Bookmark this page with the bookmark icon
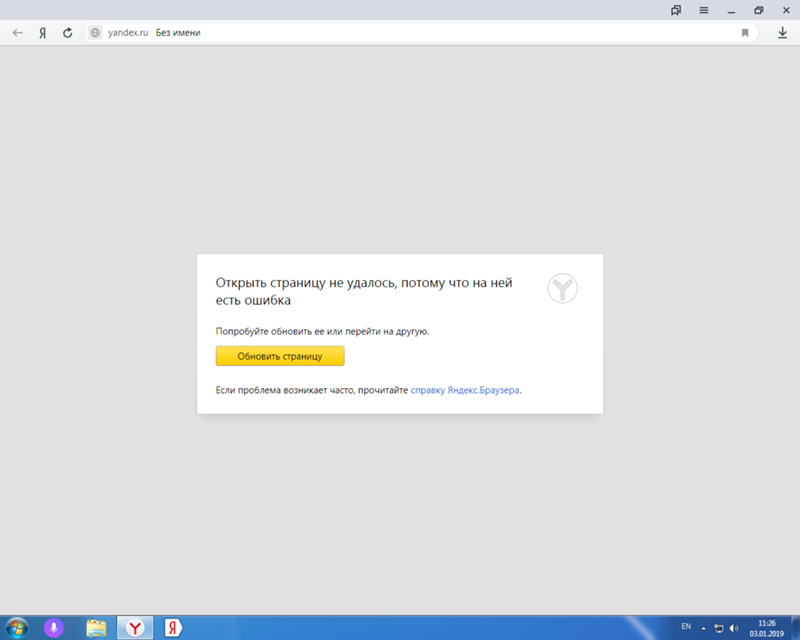800x640 pixels. (x=745, y=33)
